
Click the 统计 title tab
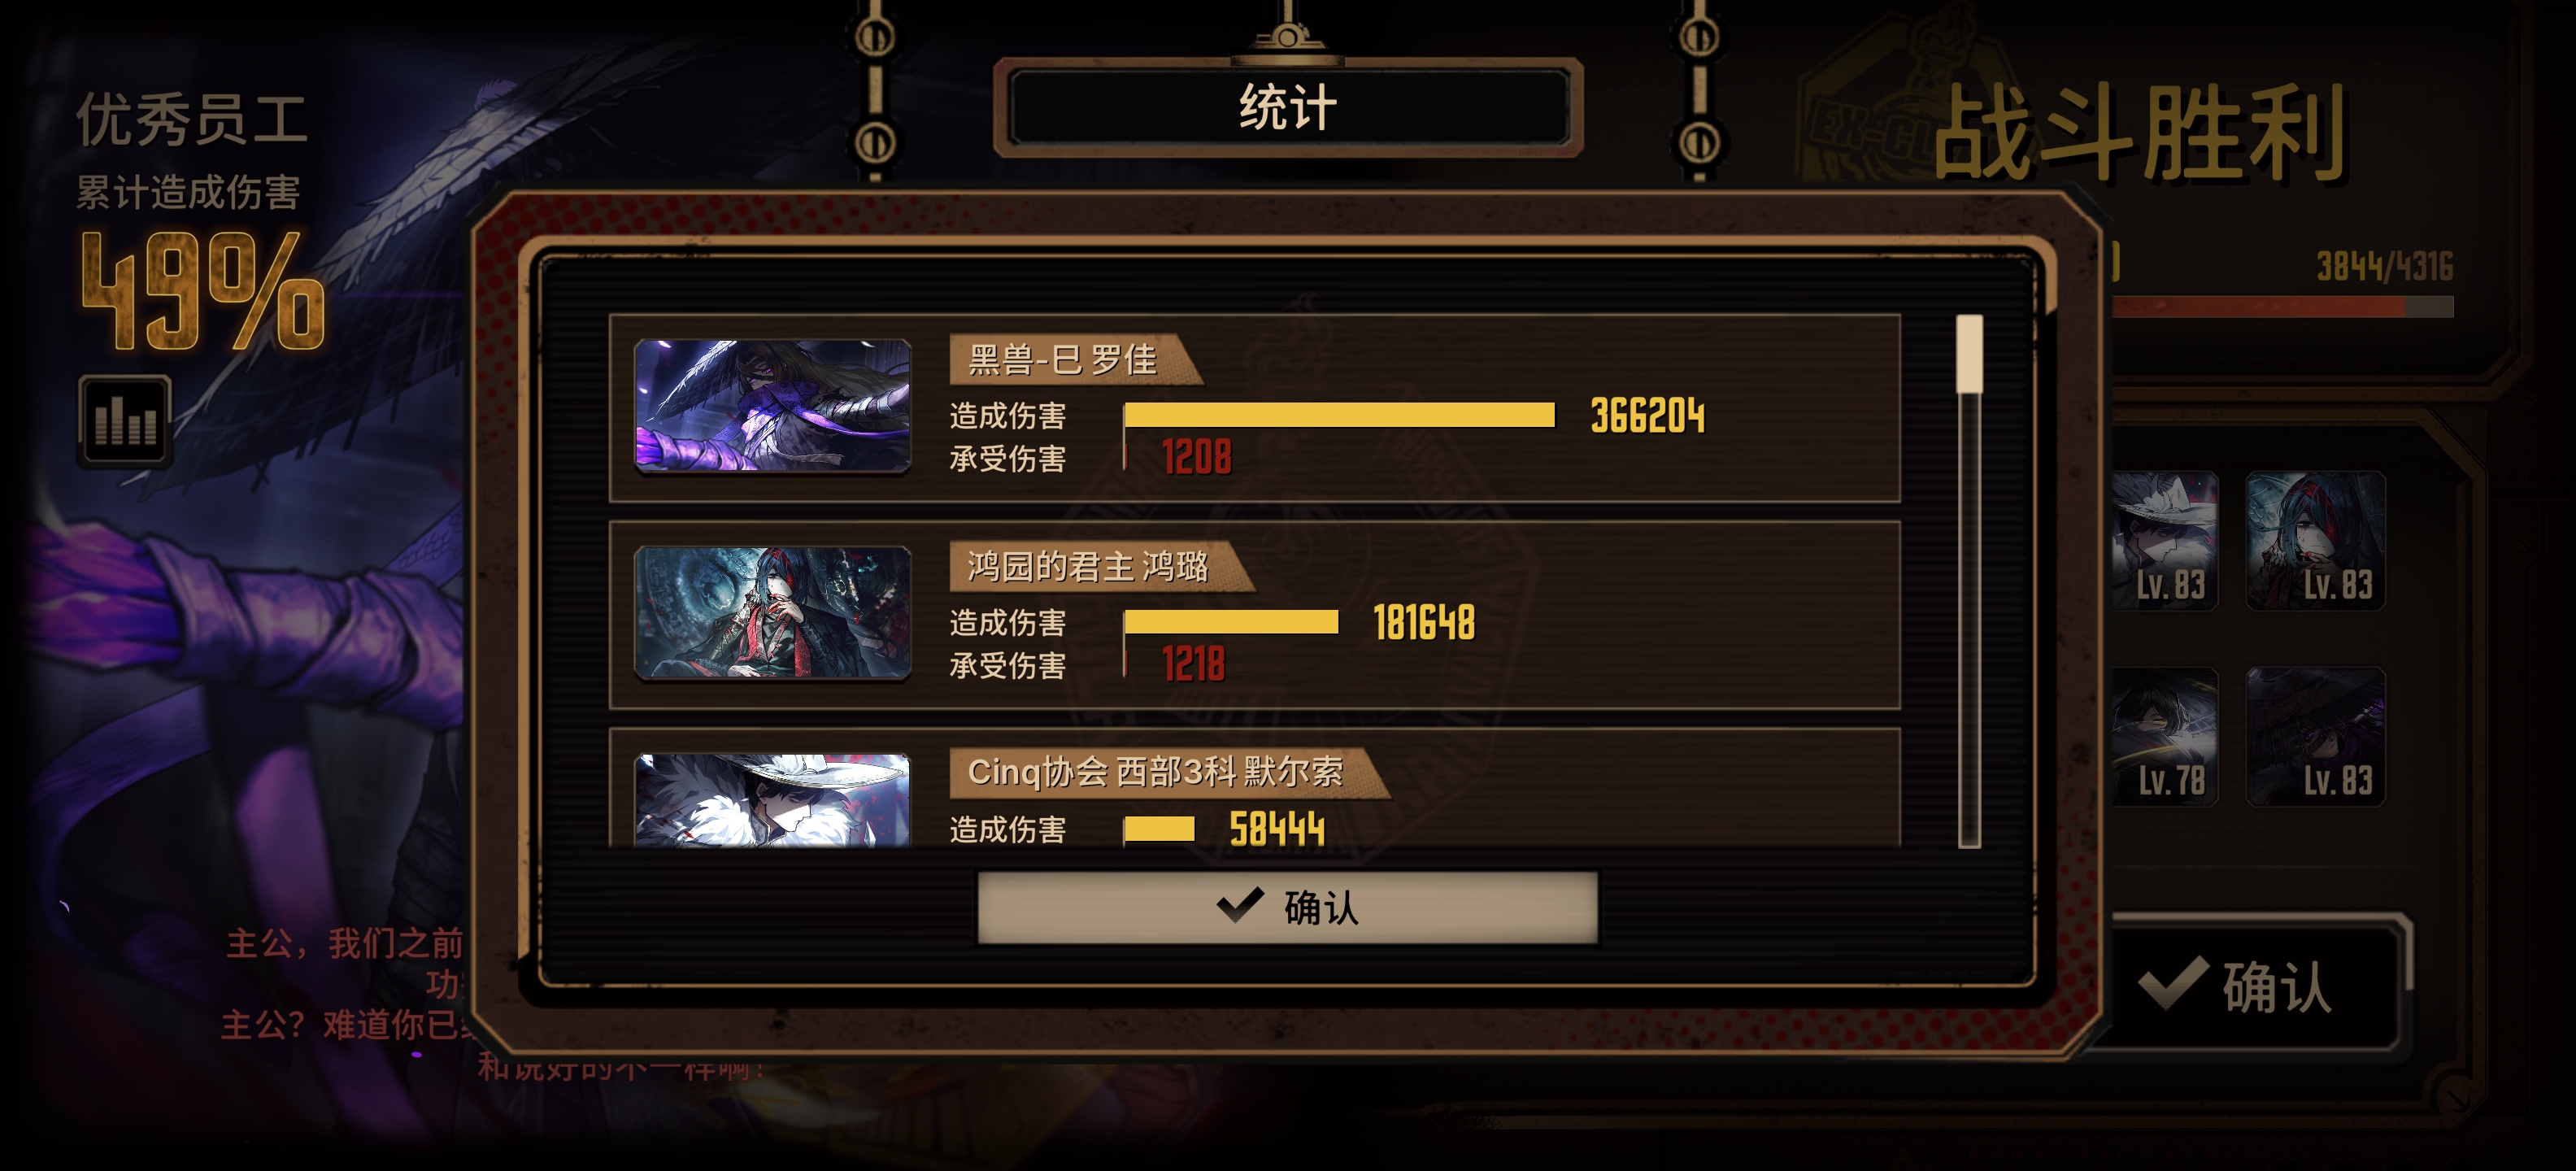tap(1288, 108)
